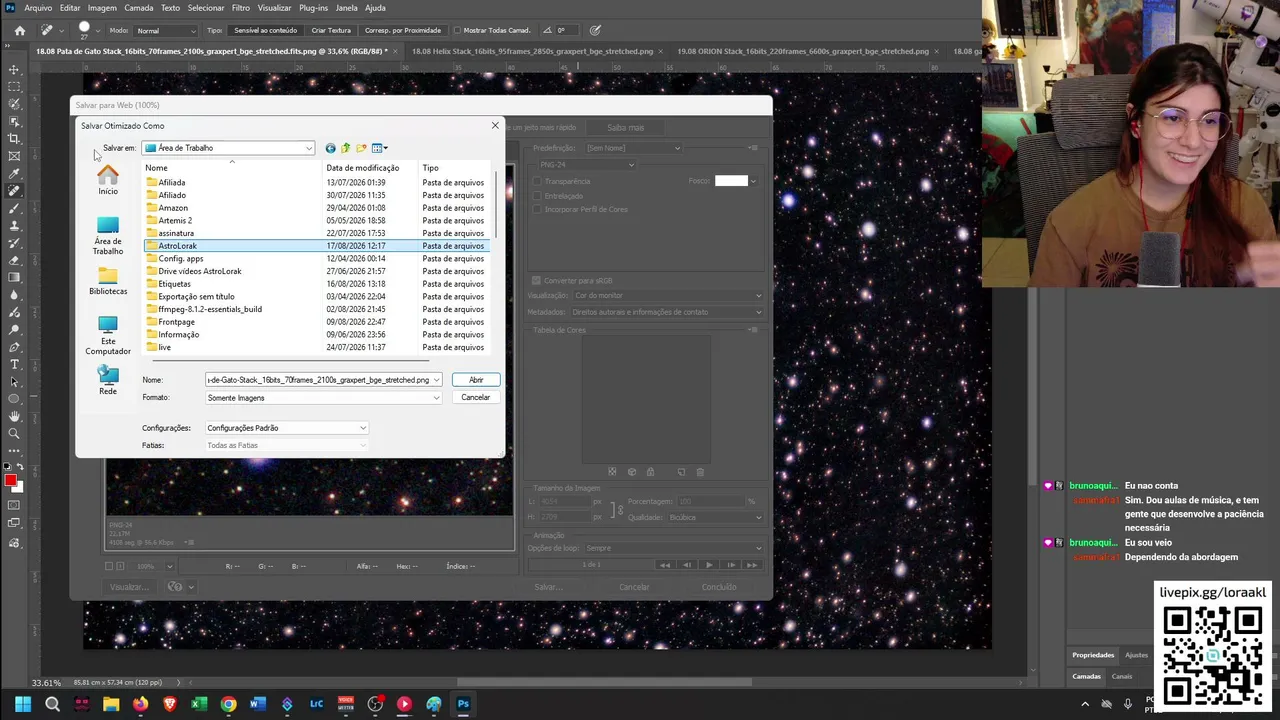Go up one folder level in save dialog
Image resolution: width=1280 pixels, height=720 pixels.
[346, 148]
